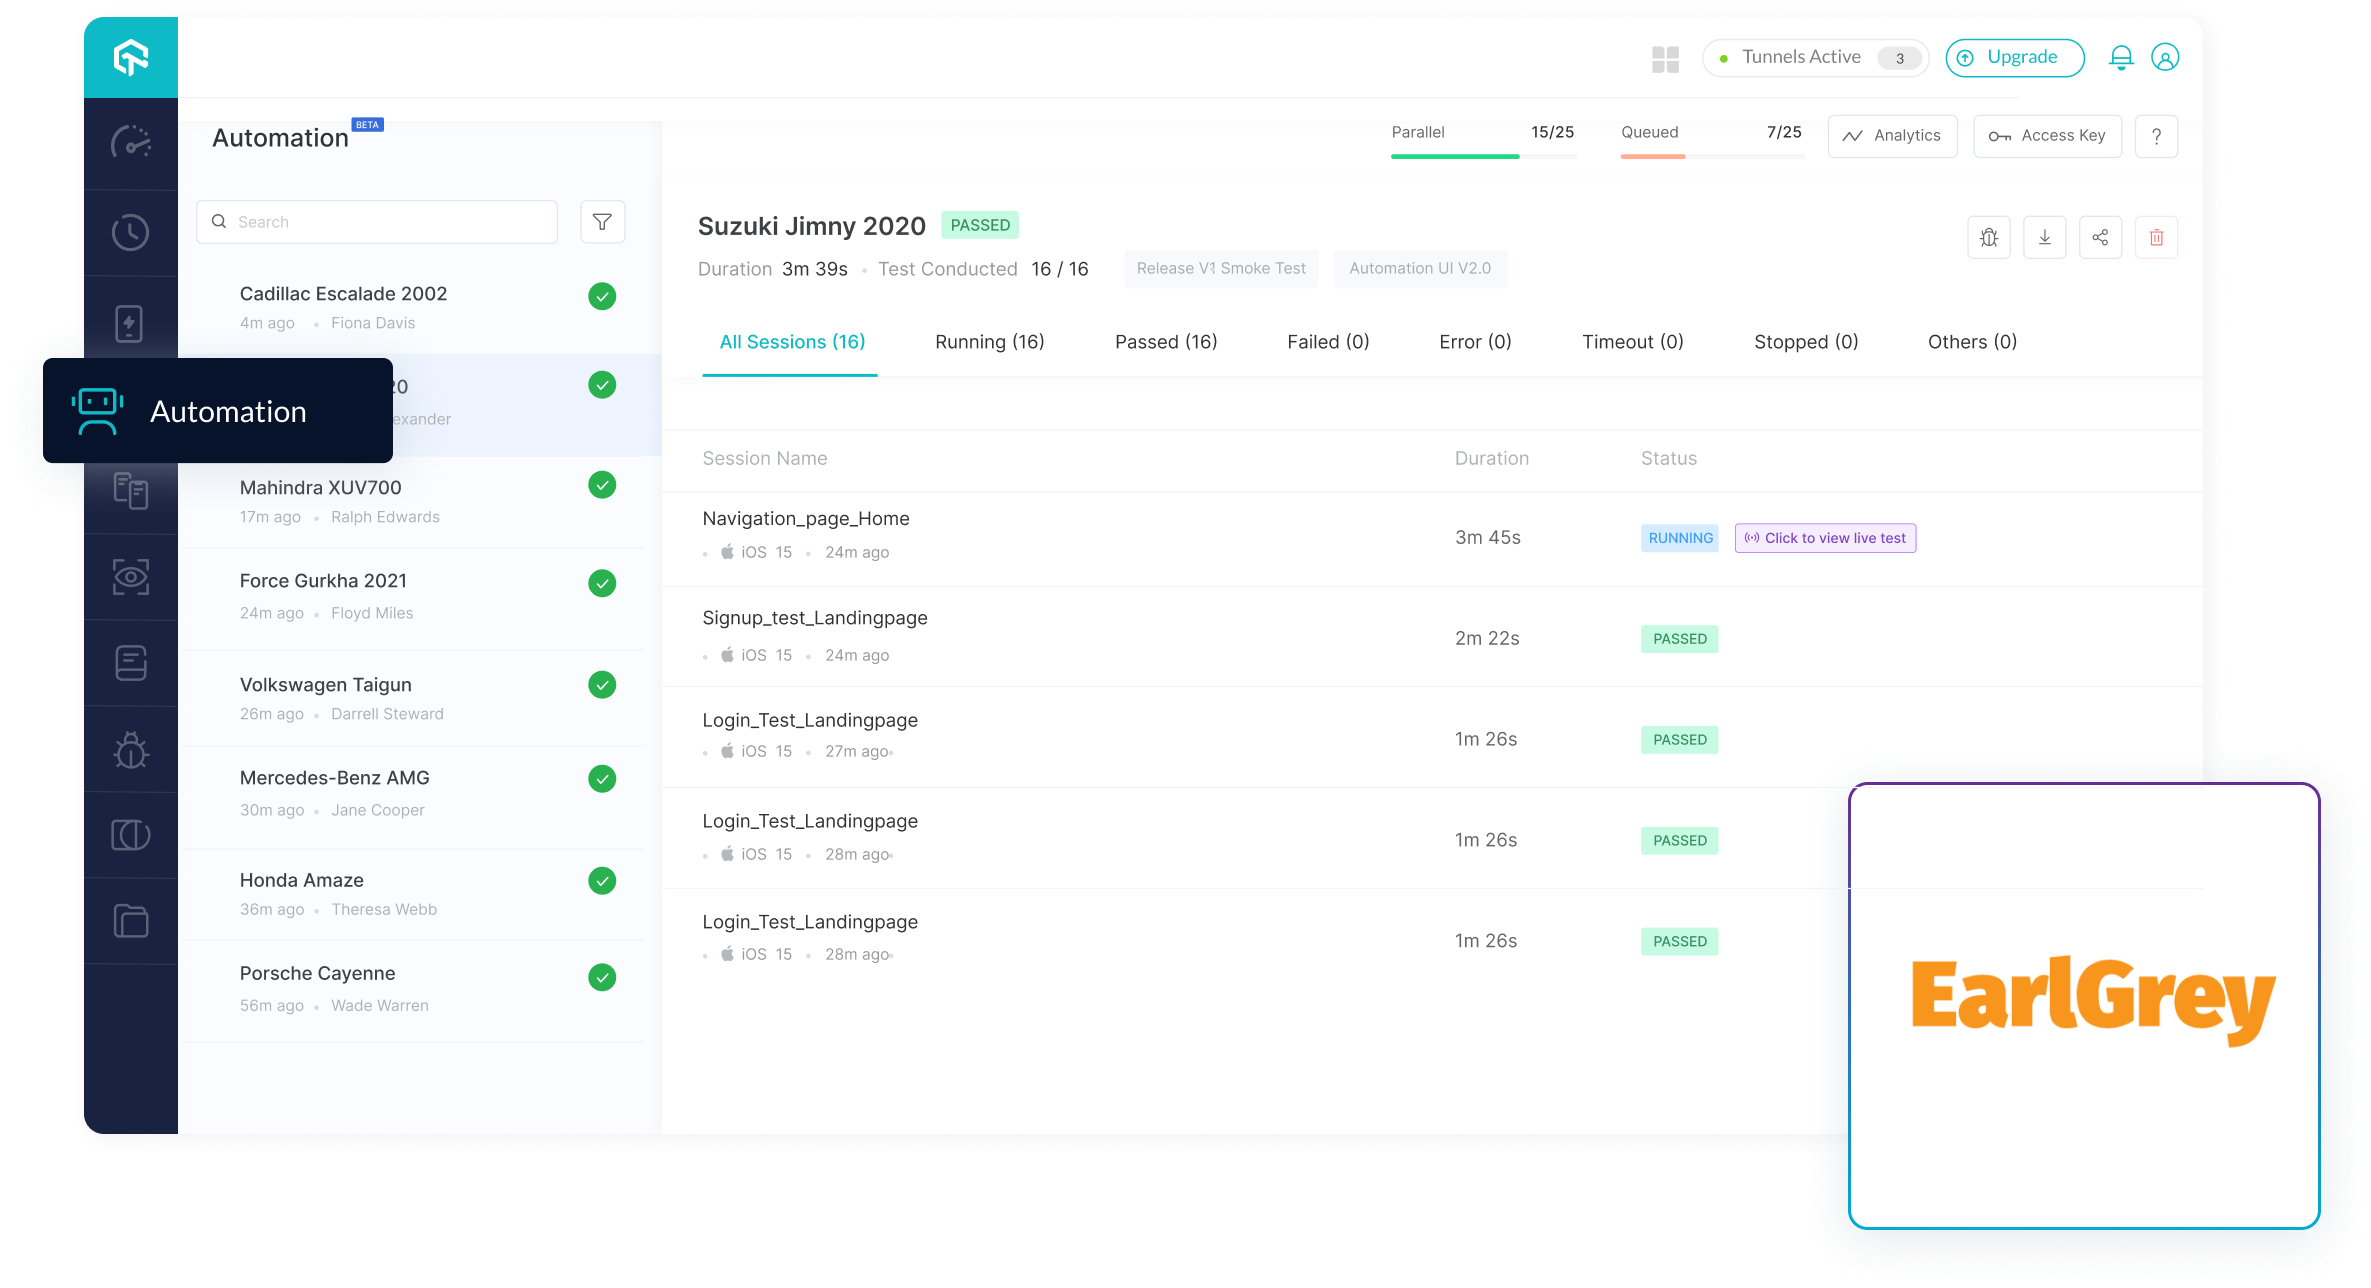Screen dimensions: 2371x1288
Task: Click to view live test link
Action: point(1825,538)
